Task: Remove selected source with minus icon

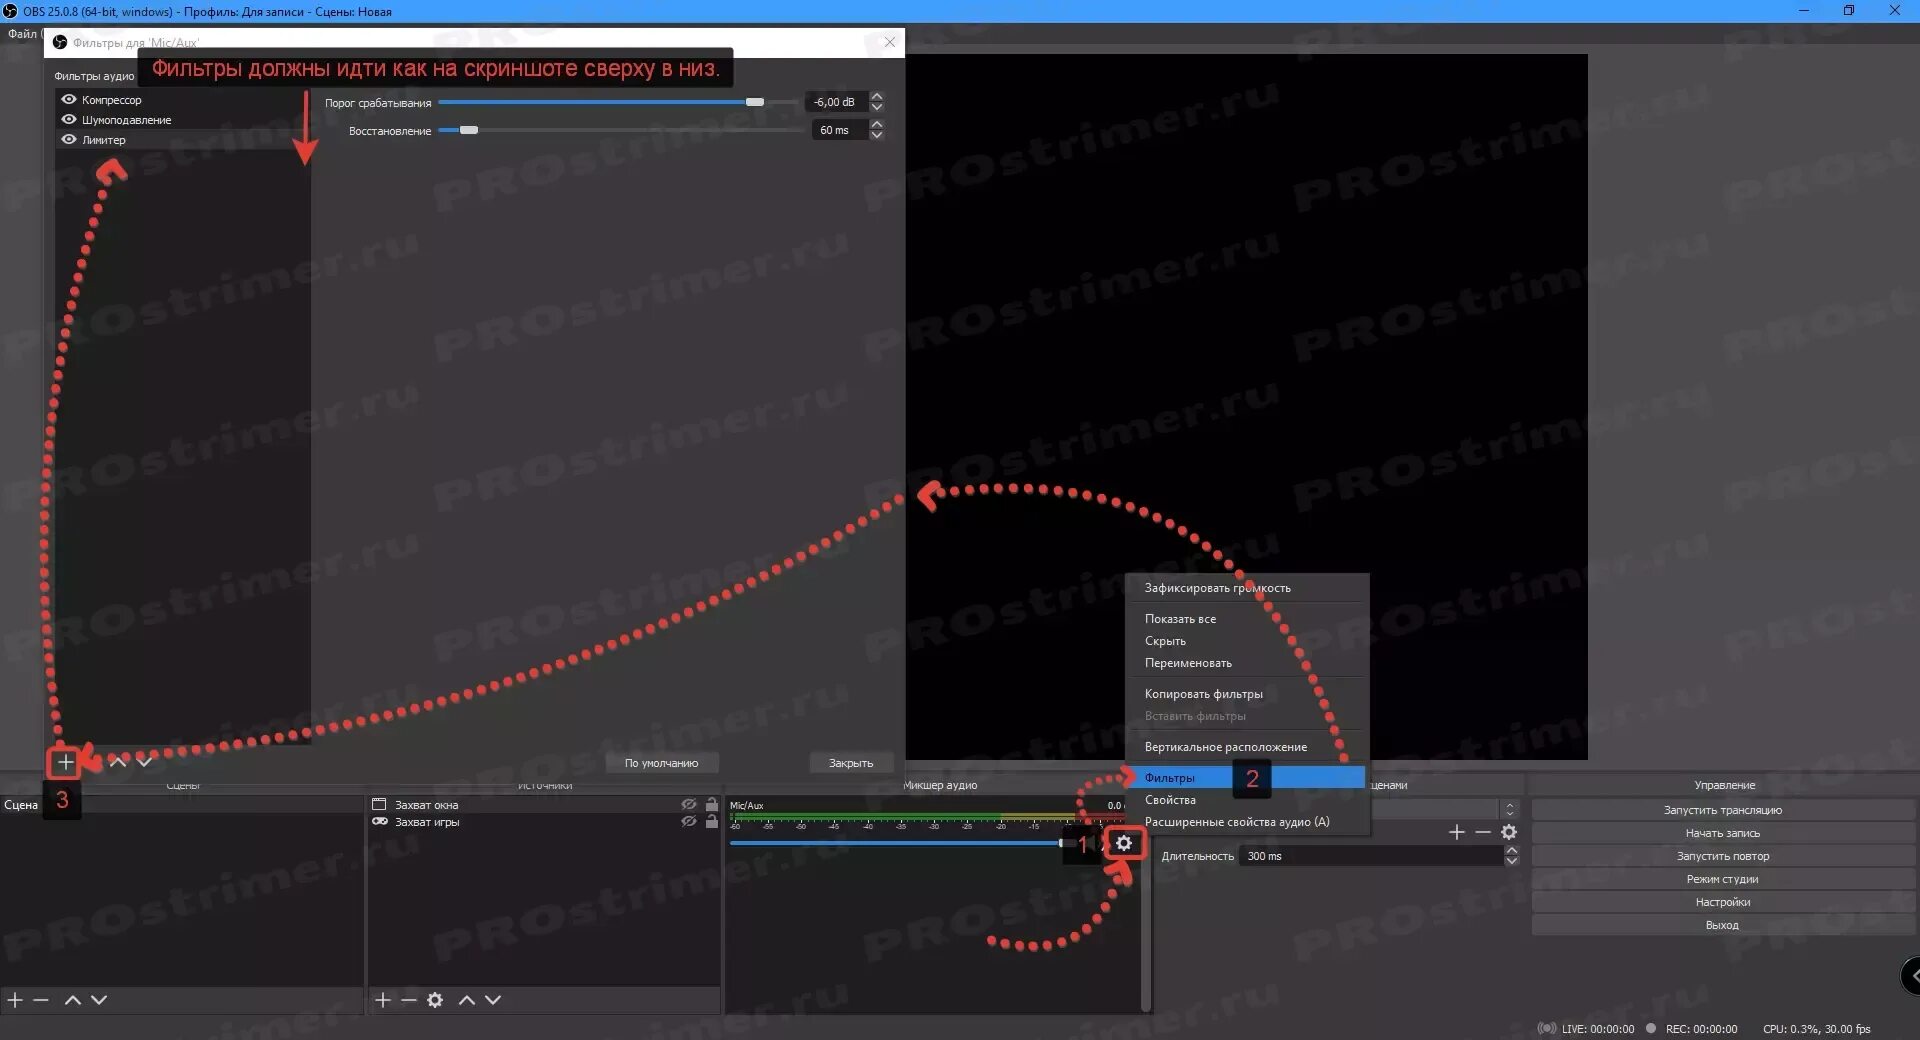Action: (409, 1000)
